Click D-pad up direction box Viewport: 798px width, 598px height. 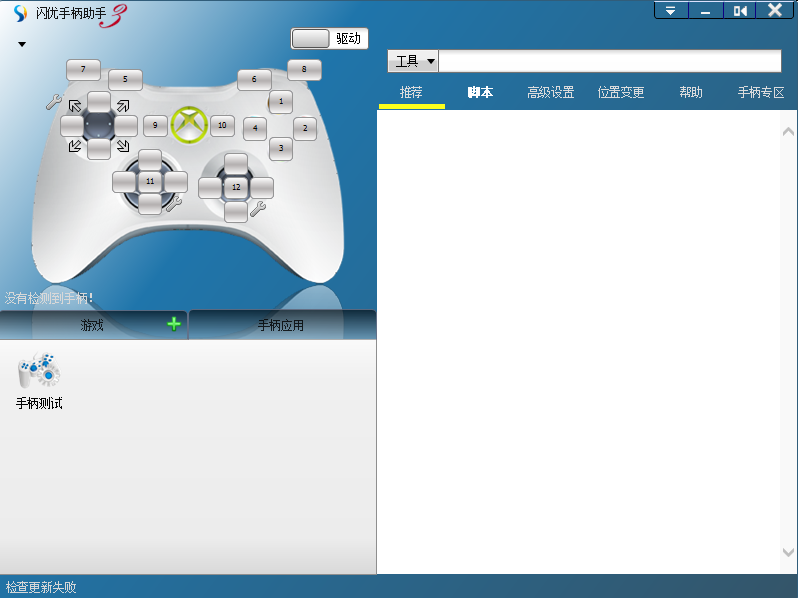click(x=99, y=102)
